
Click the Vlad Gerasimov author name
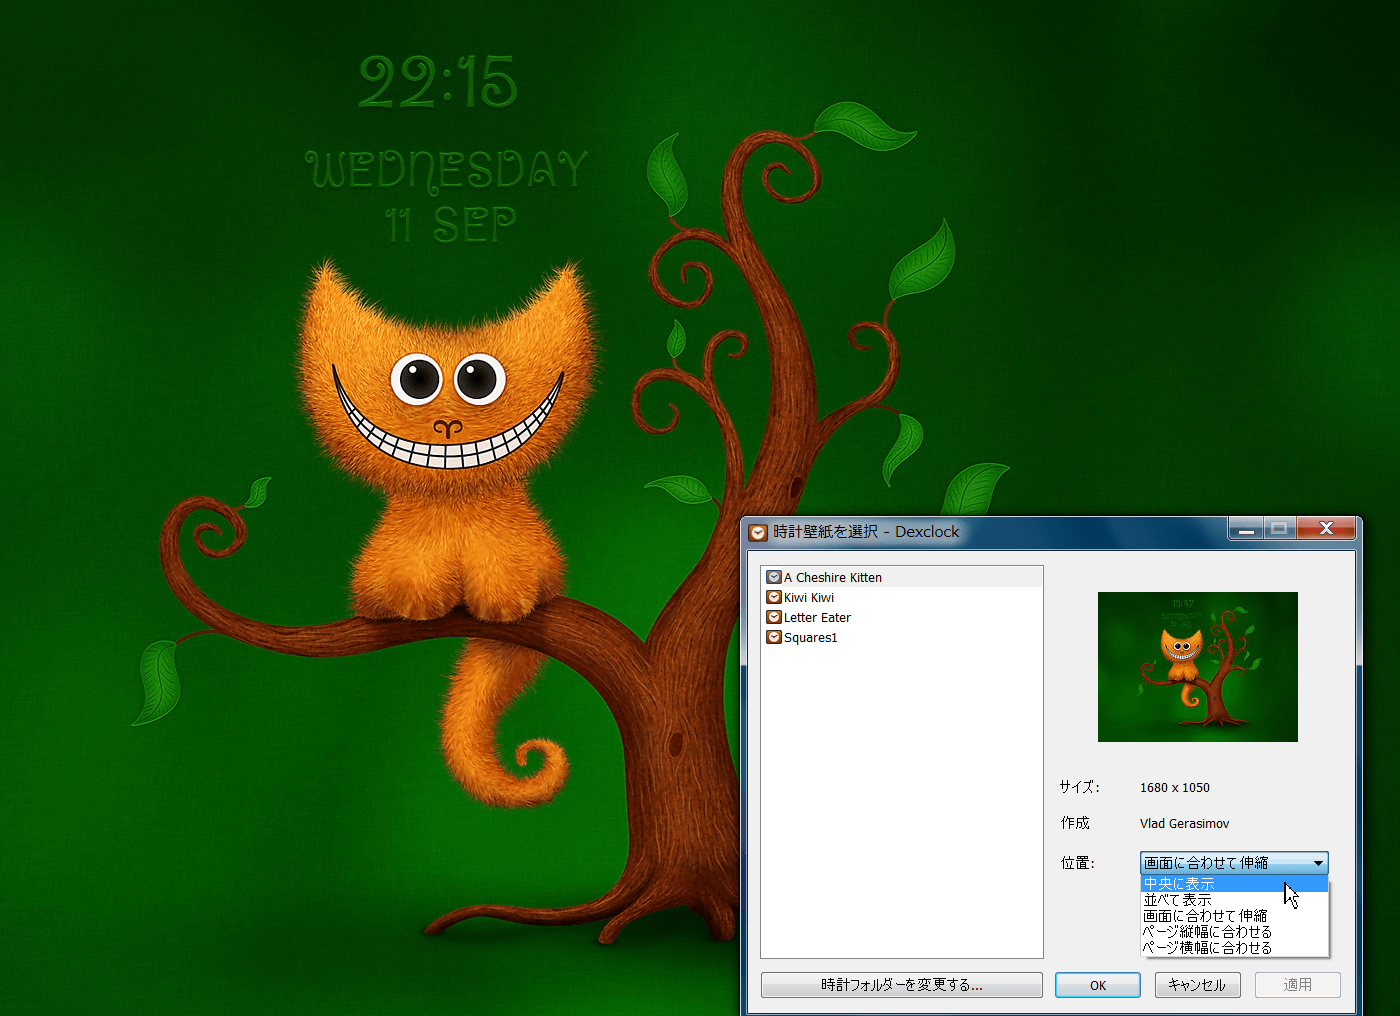(x=1185, y=824)
